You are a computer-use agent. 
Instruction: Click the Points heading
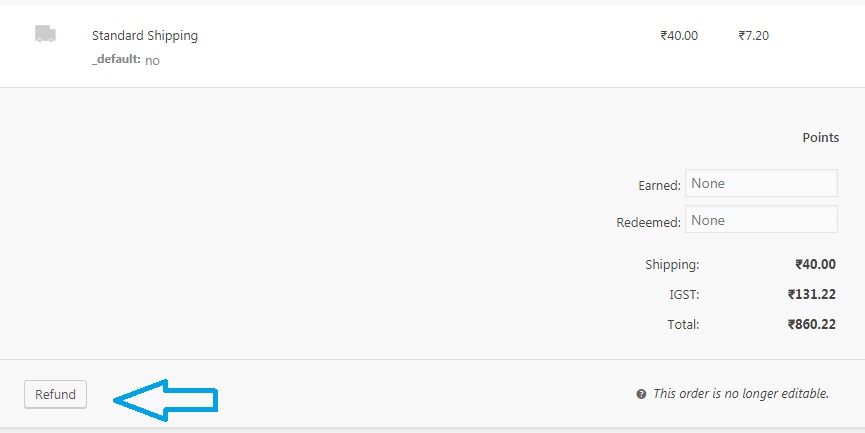pos(820,137)
